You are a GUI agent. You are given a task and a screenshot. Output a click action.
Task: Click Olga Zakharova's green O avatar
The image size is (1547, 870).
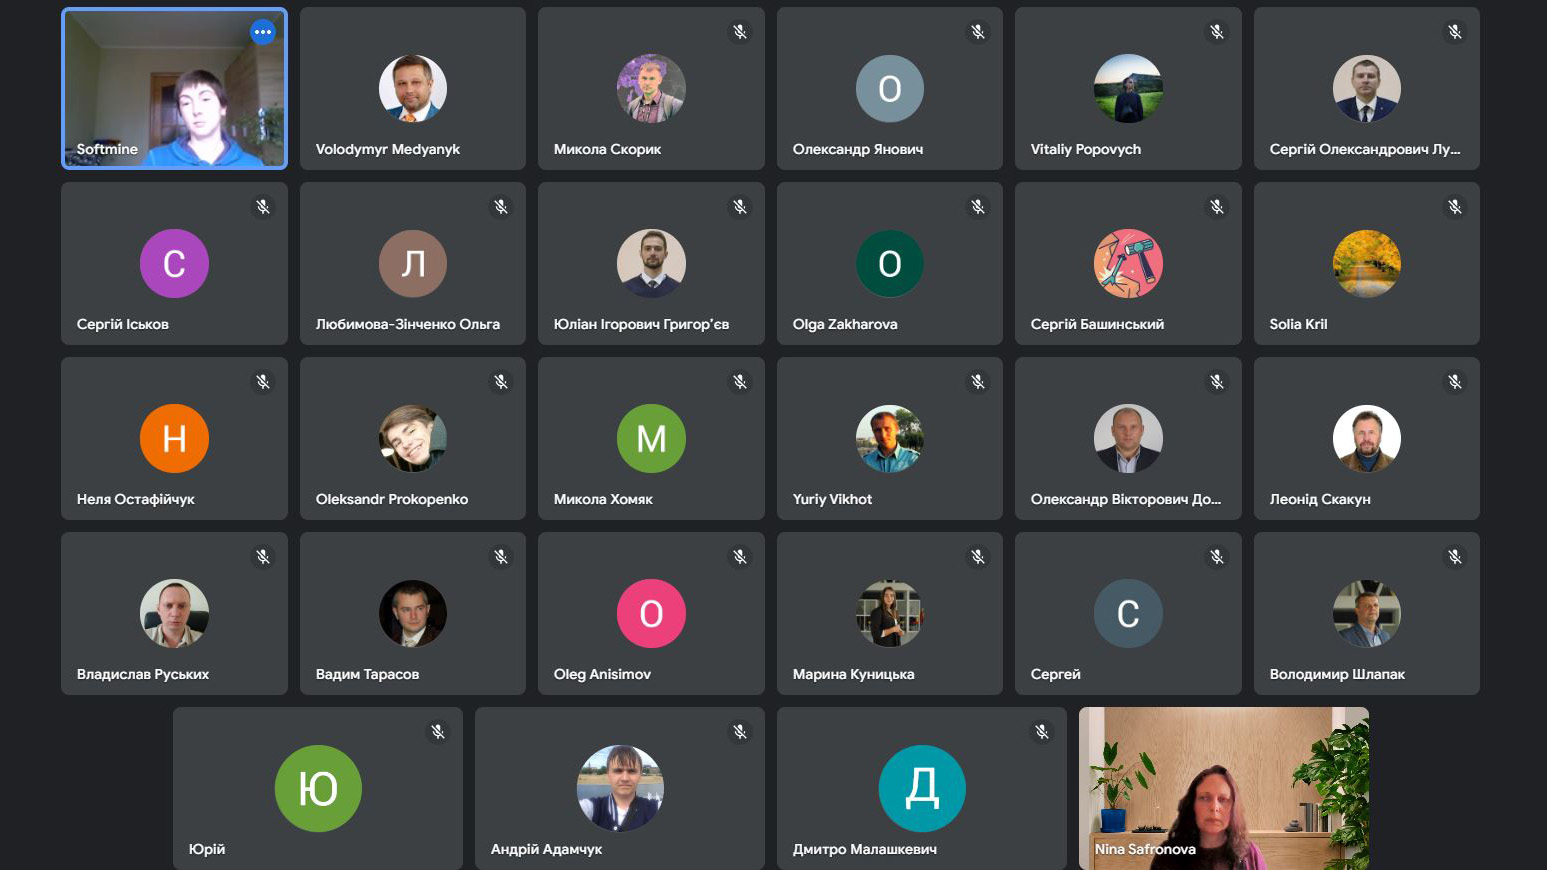[890, 263]
